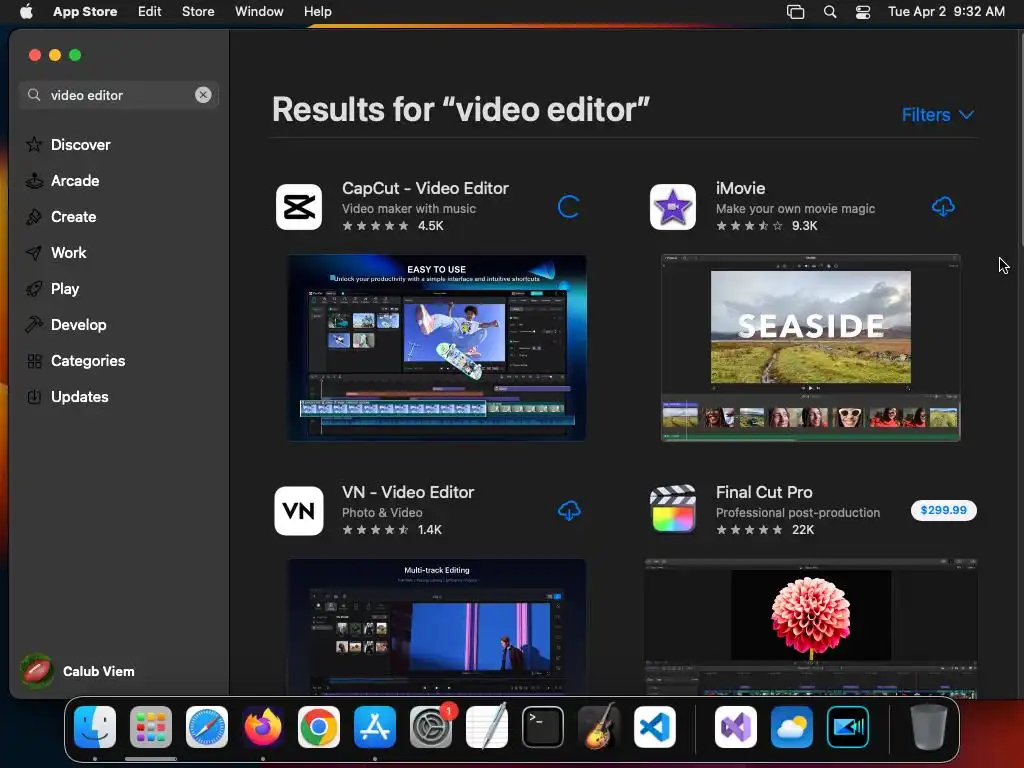Screen dimensions: 1024x768
Task: Clear the search field text
Action: [203, 95]
